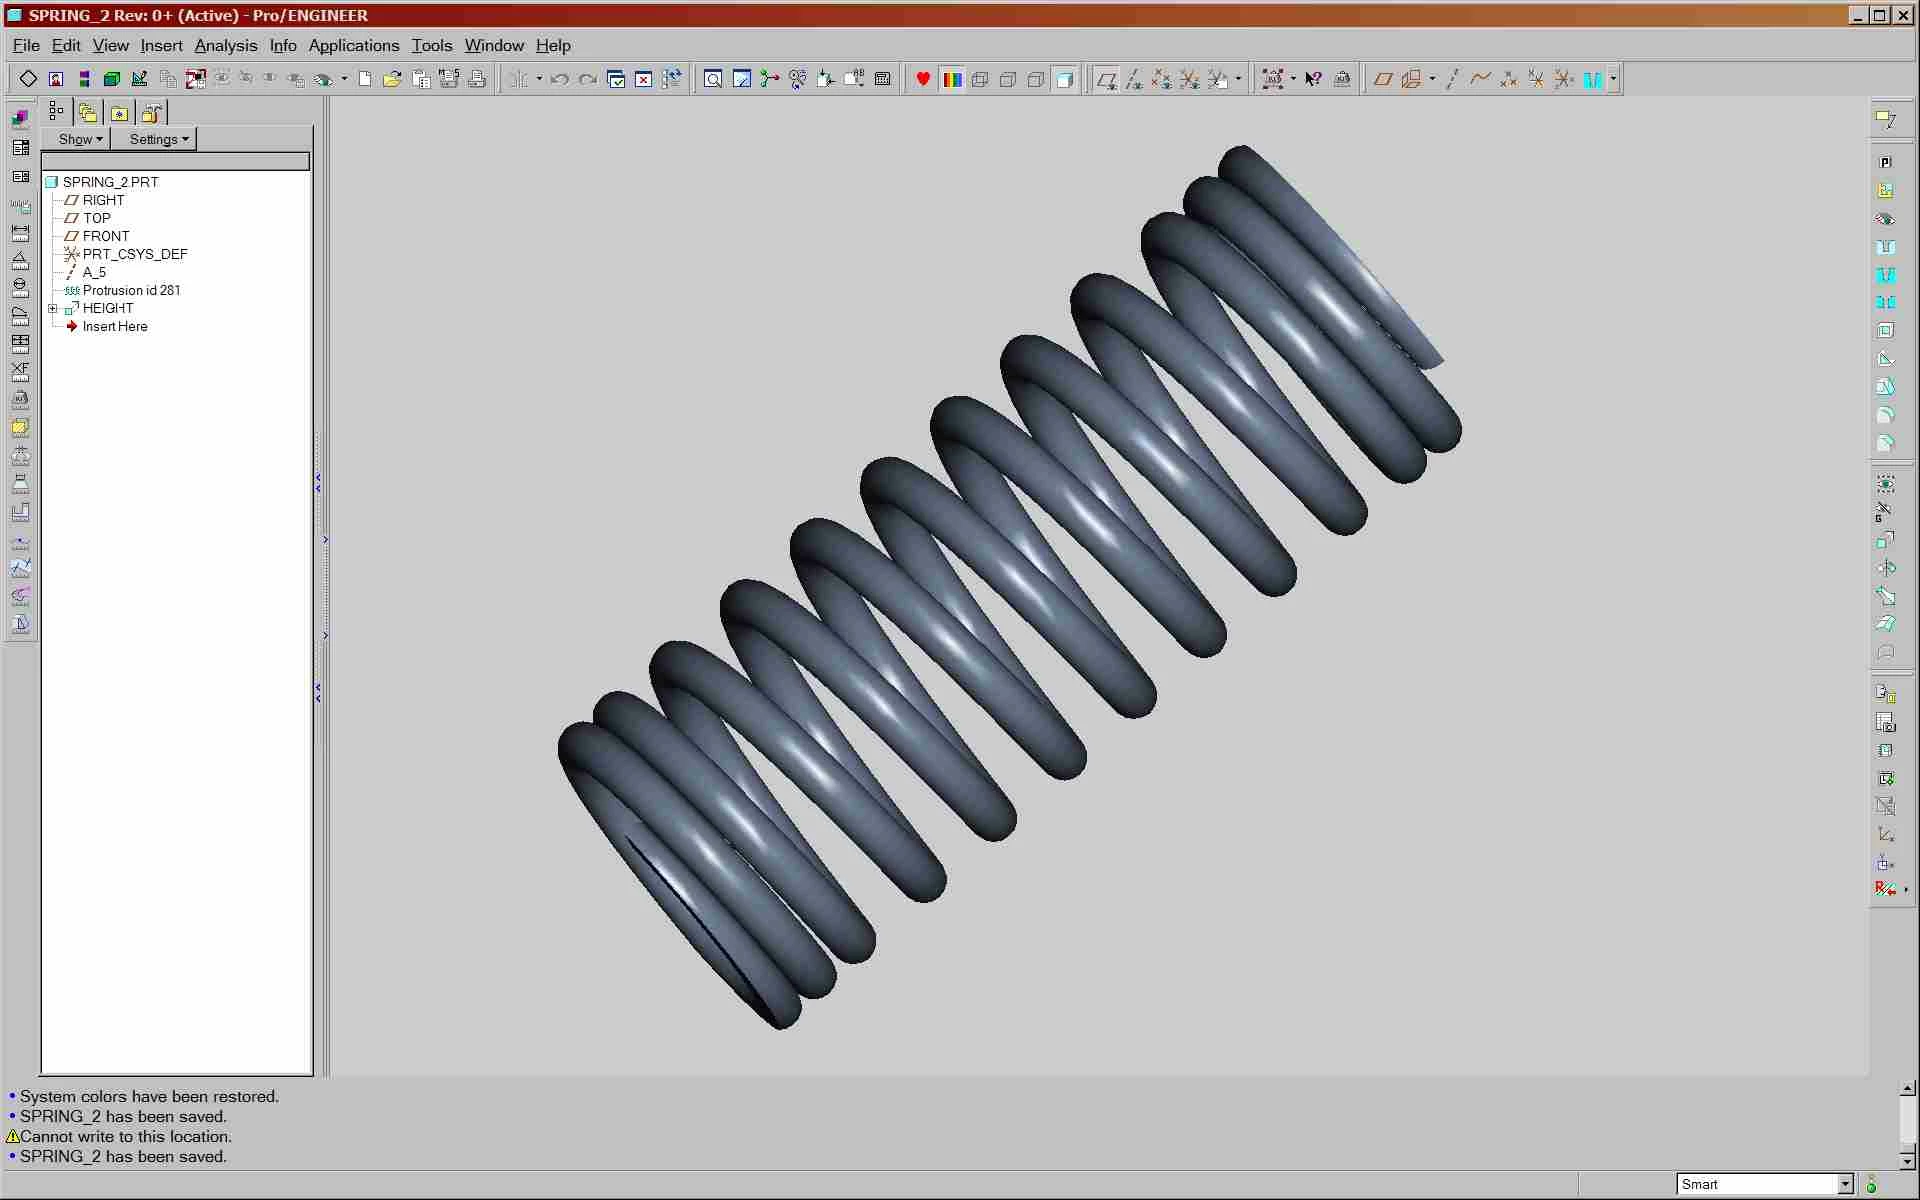
Task: Click the round feature tool in right toolbar
Action: pyautogui.click(x=1886, y=415)
